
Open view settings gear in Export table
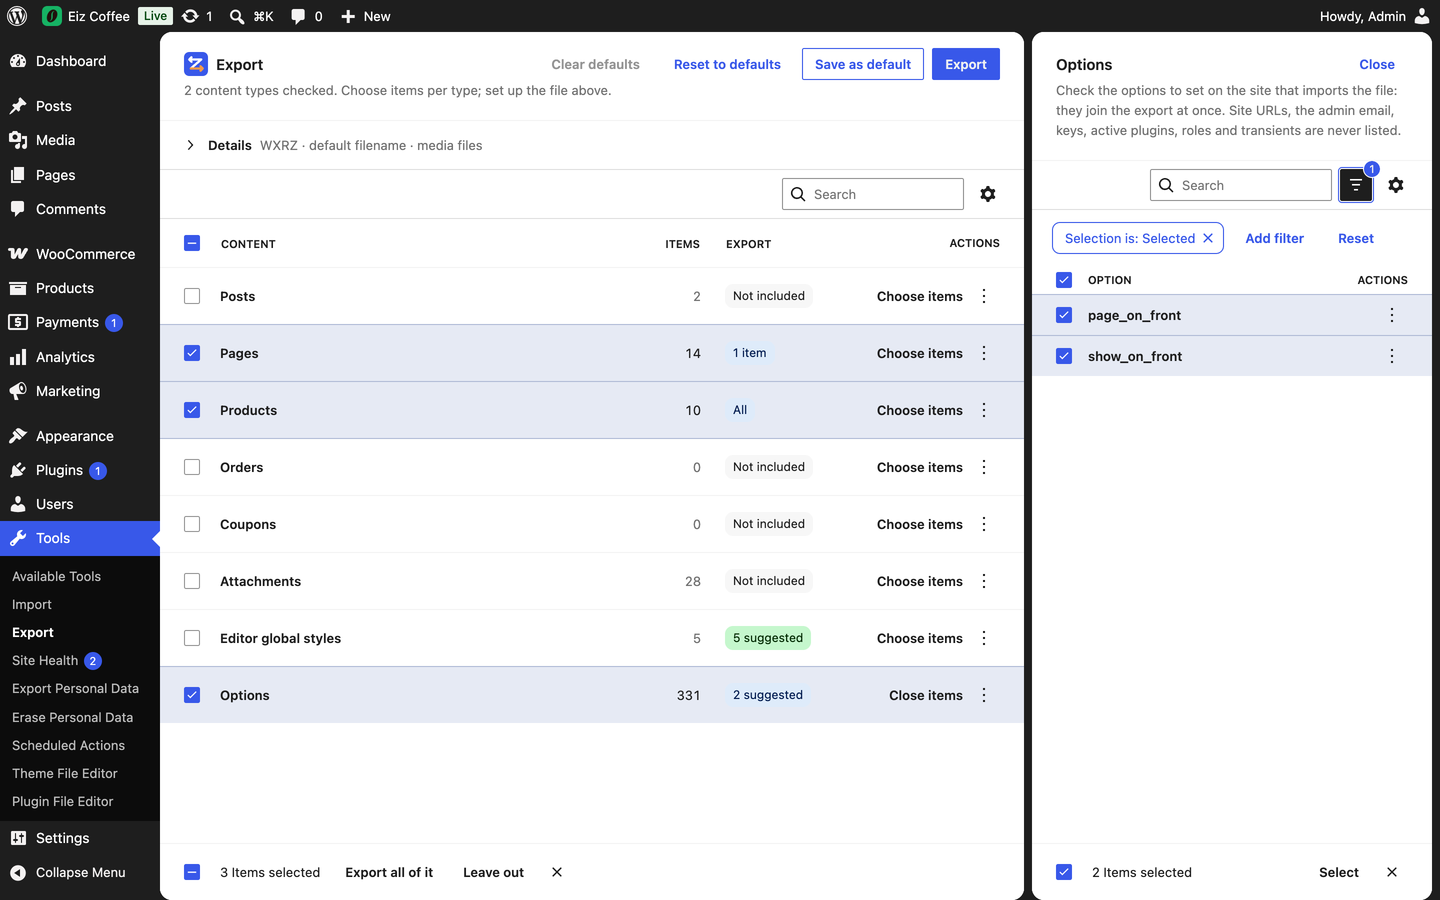coord(988,194)
